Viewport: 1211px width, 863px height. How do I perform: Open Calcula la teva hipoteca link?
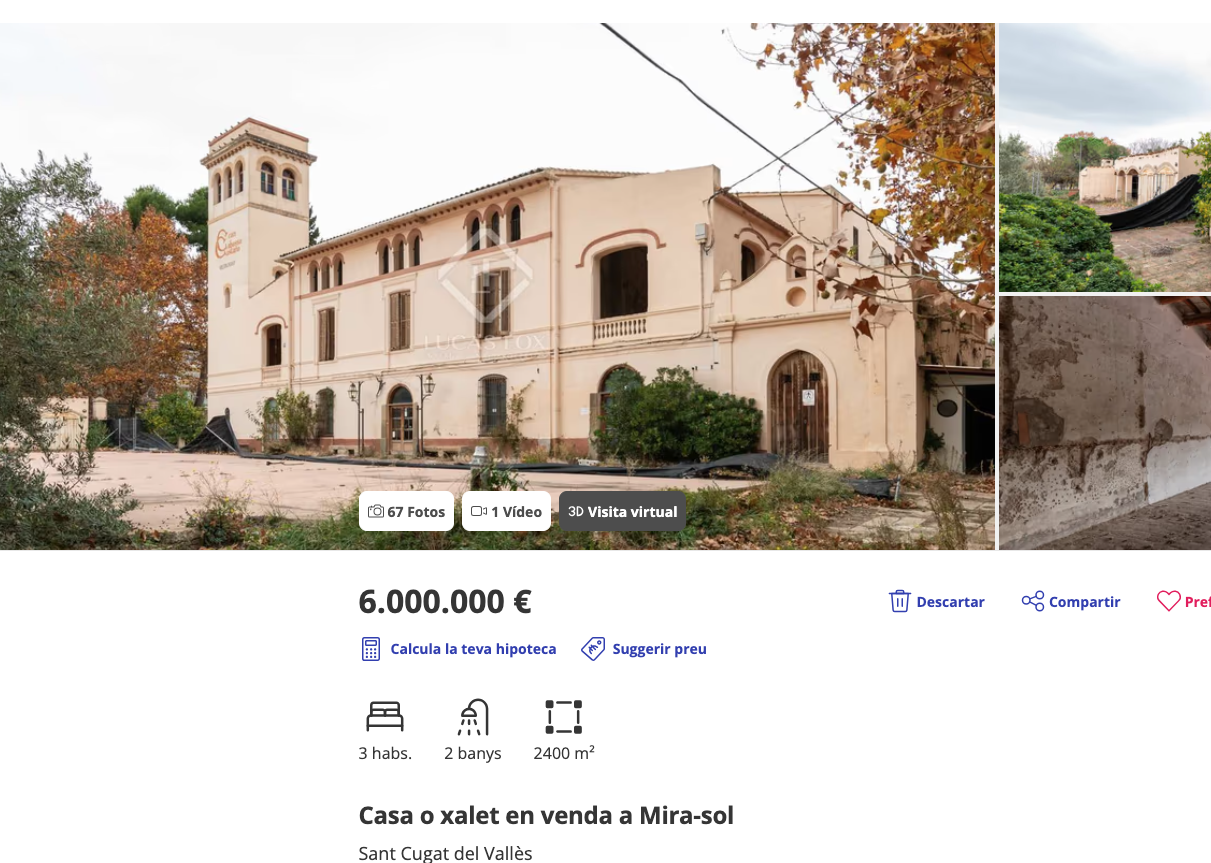pos(473,649)
